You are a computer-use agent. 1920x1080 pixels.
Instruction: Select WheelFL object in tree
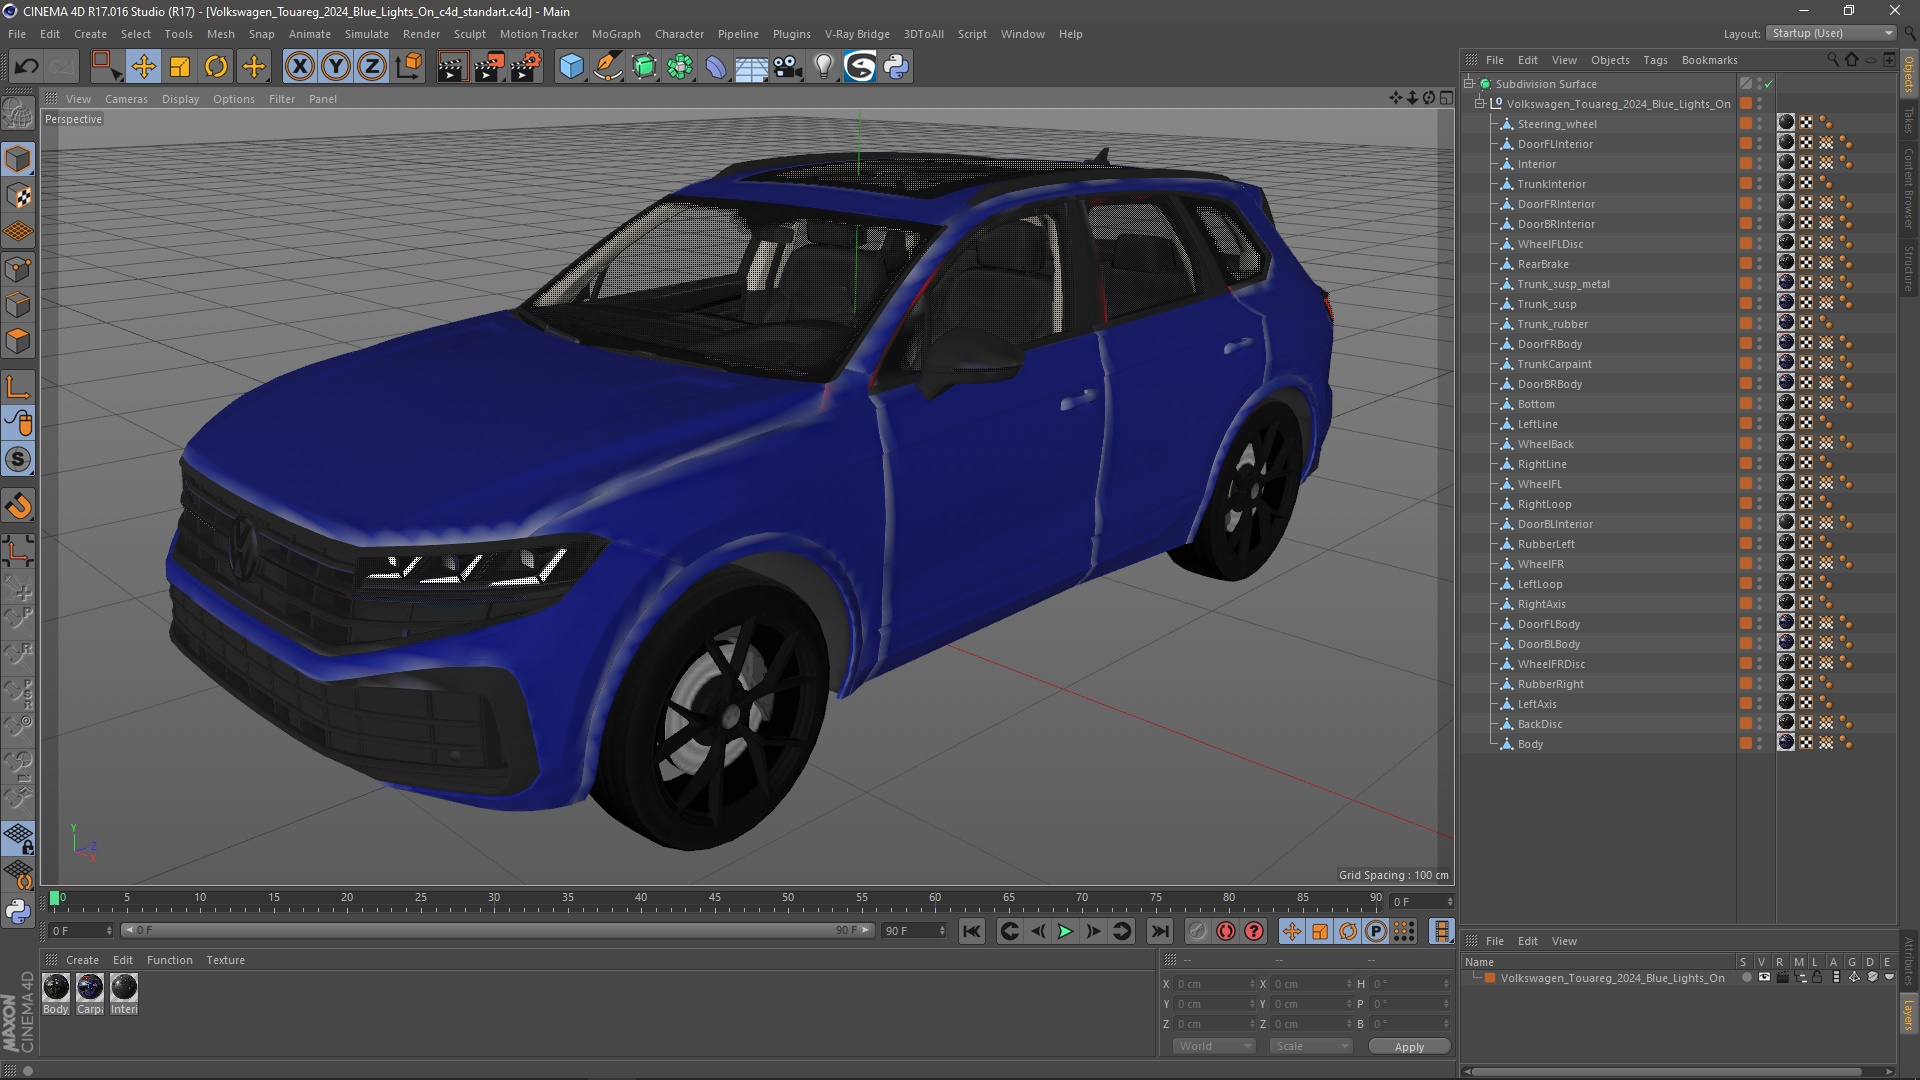[1539, 484]
